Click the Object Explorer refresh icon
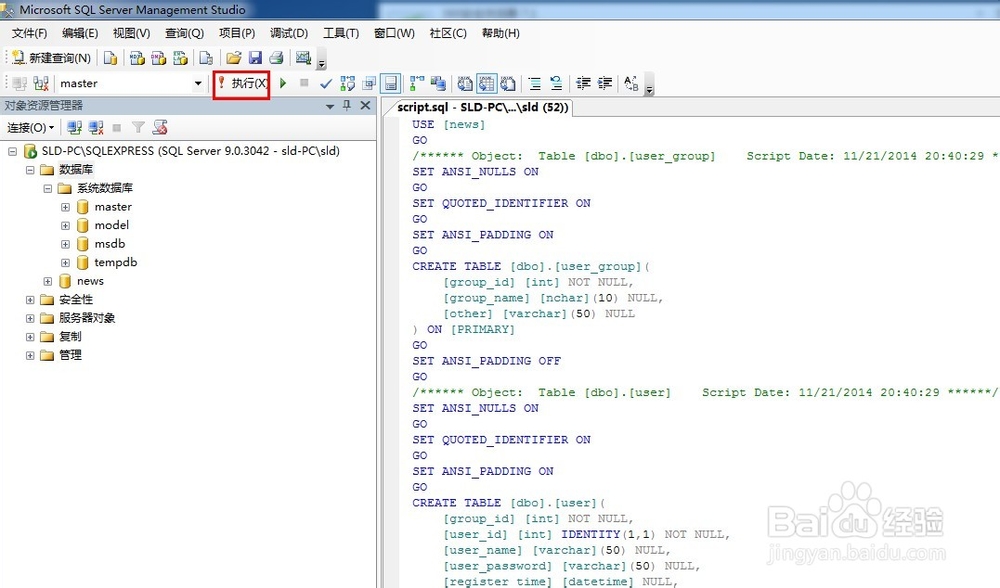Viewport: 1000px width, 588px height. point(160,128)
